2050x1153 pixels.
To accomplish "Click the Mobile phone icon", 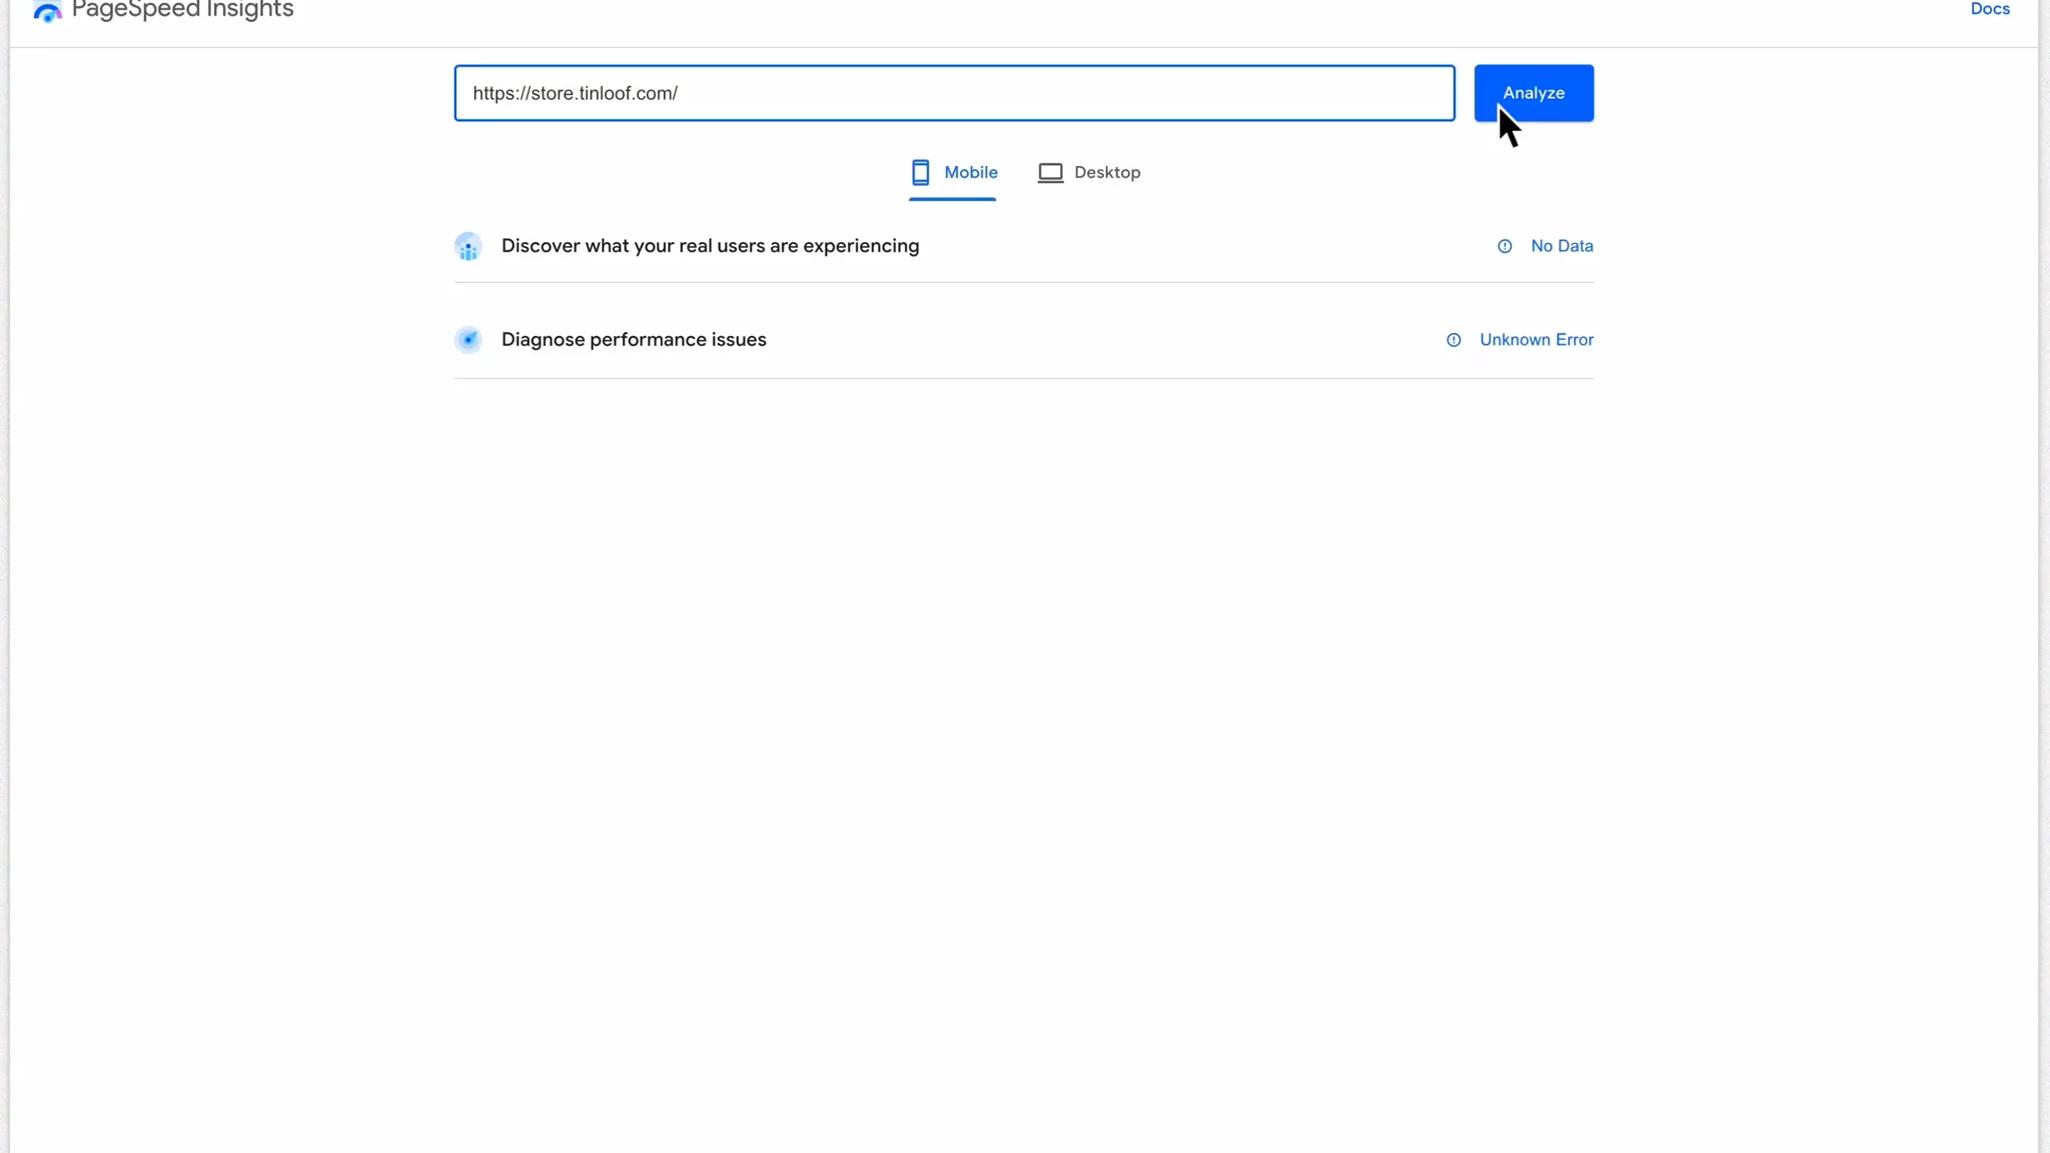I will [920, 172].
